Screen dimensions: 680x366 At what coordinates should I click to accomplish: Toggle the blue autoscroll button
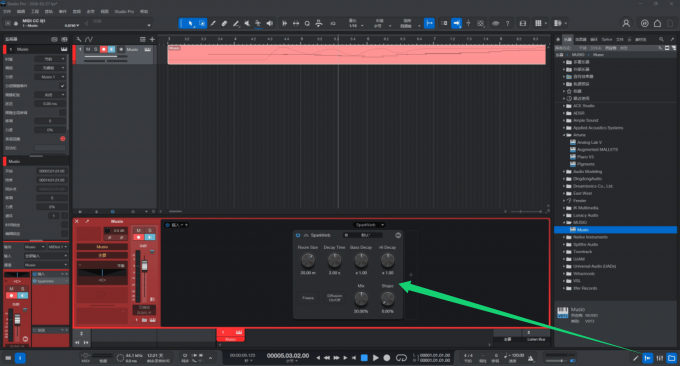pos(456,23)
